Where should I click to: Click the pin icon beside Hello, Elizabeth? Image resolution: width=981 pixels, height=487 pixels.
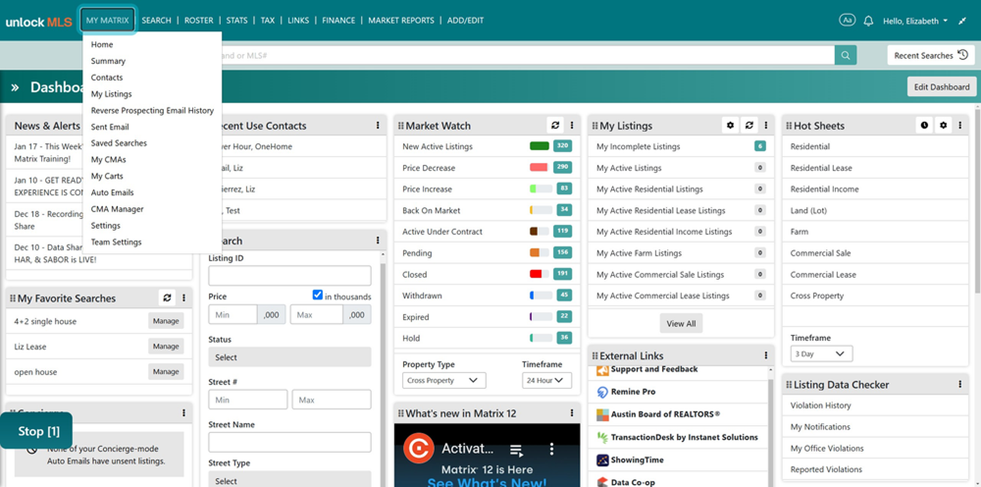pyautogui.click(x=962, y=21)
